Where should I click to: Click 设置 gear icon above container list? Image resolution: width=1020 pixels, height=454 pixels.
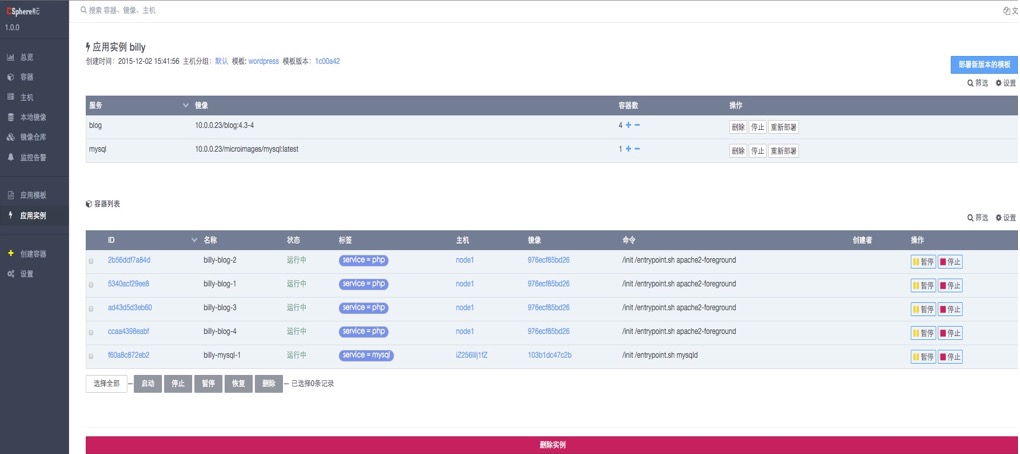999,218
